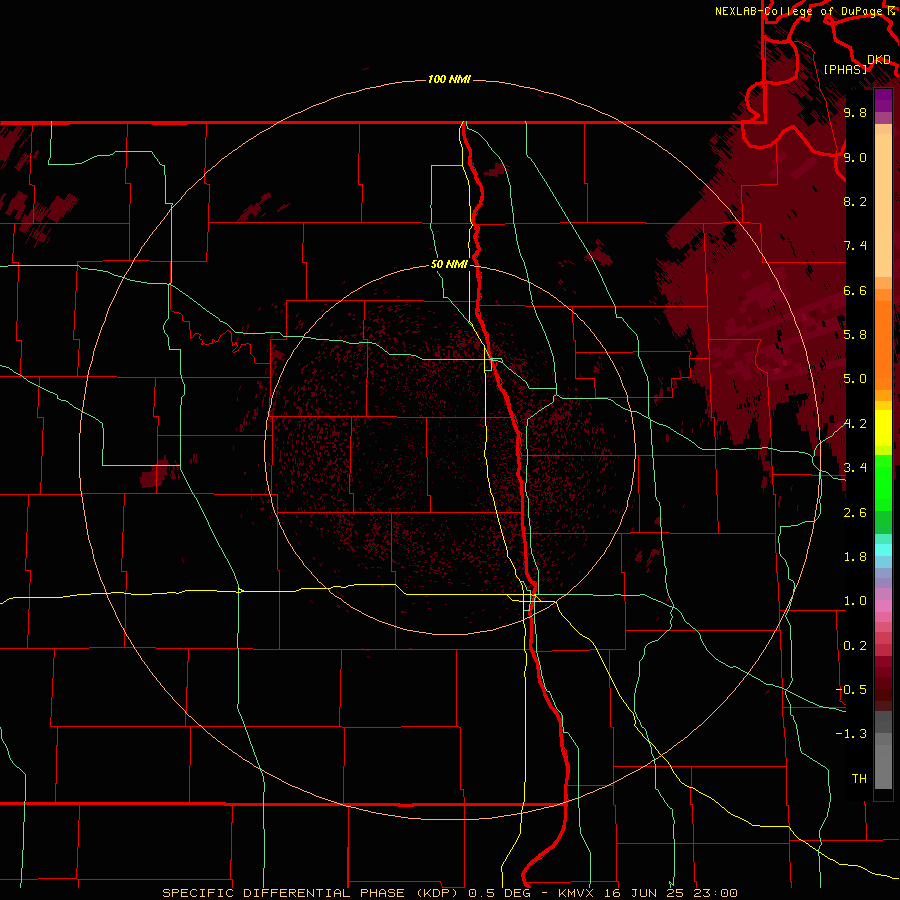Select the cyan band of the color bar
Image resolution: width=900 pixels, height=900 pixels.
click(883, 550)
